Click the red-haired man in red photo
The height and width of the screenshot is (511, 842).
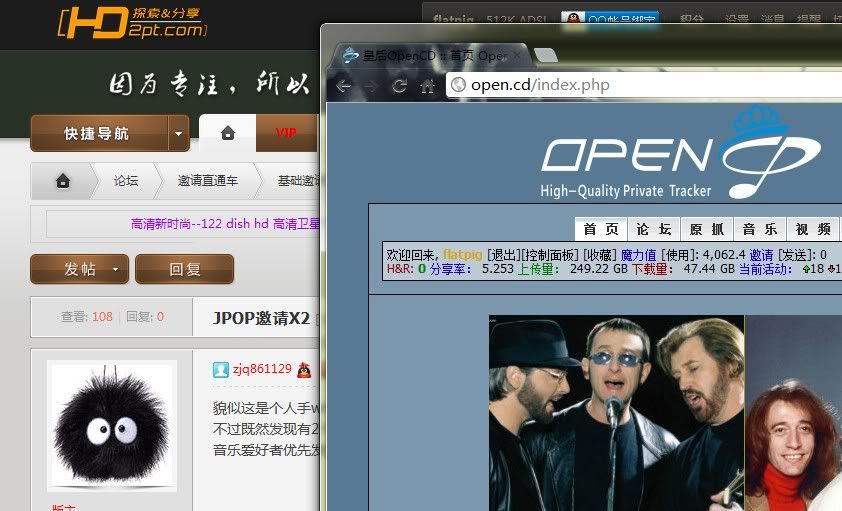[x=793, y=413]
